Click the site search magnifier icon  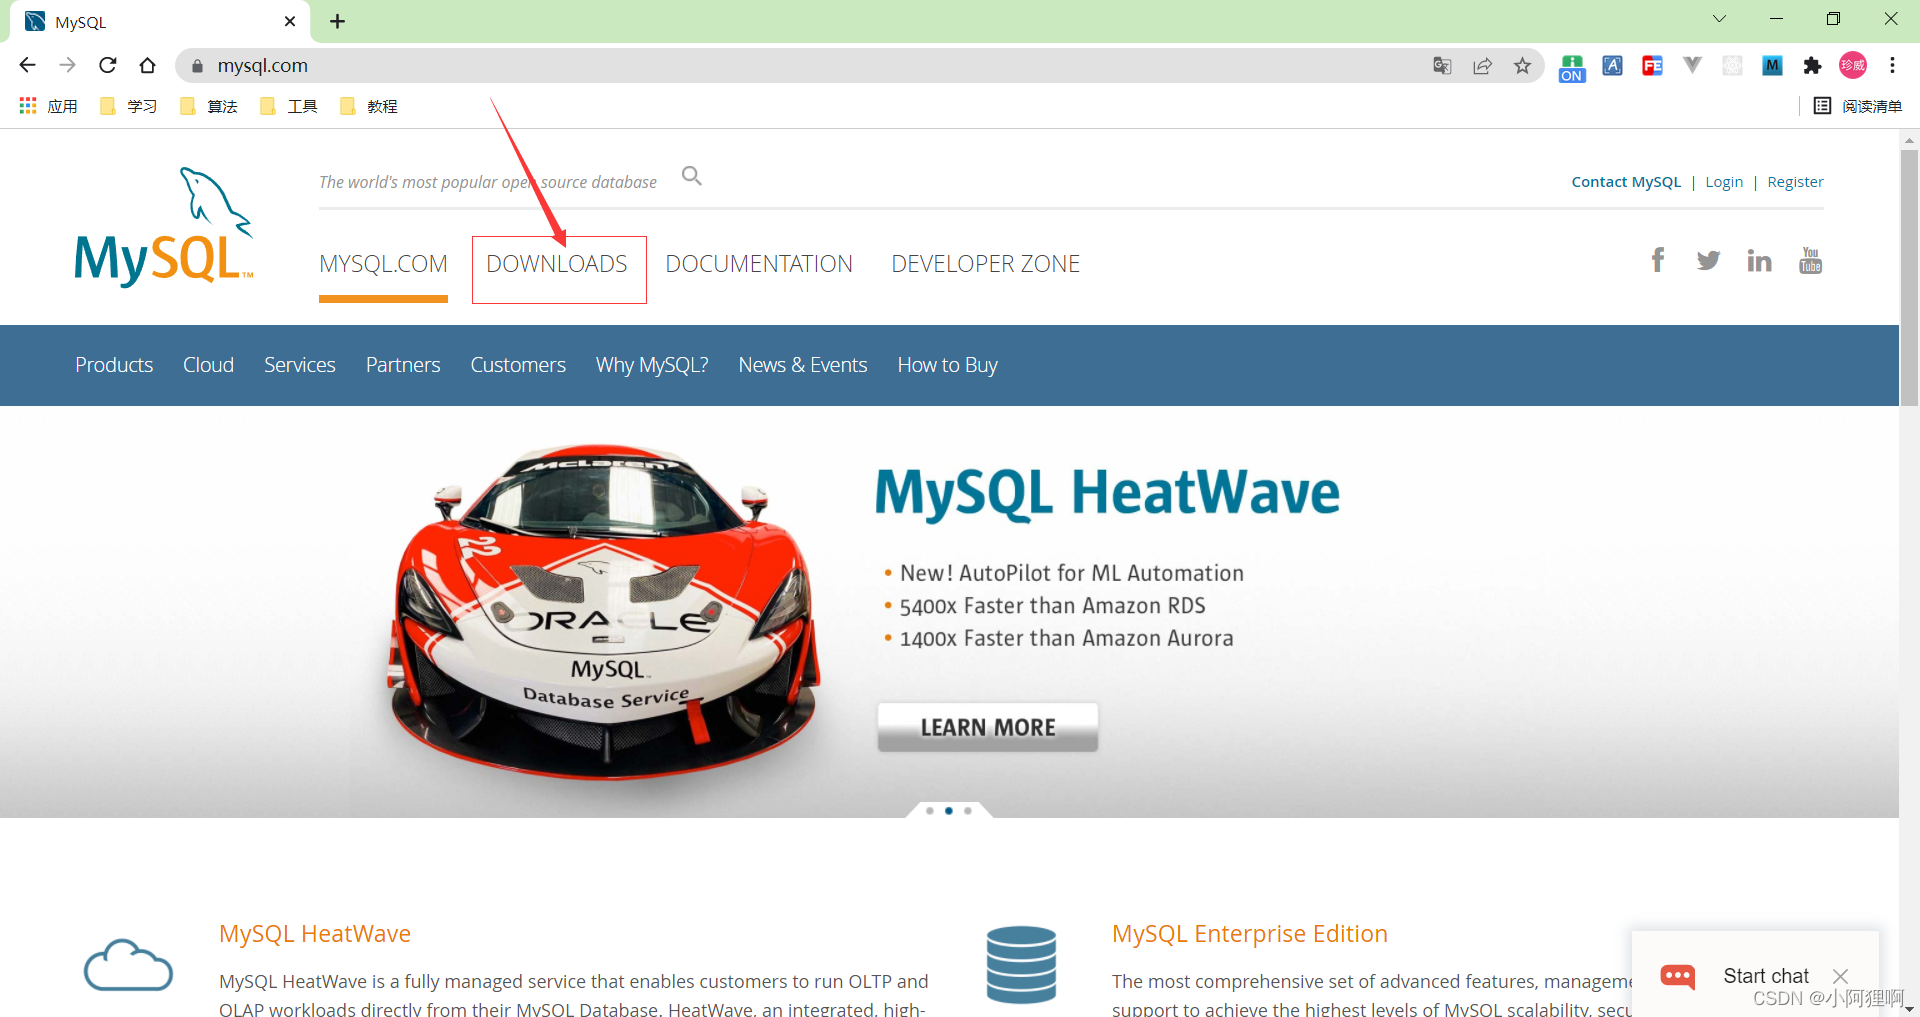(692, 176)
